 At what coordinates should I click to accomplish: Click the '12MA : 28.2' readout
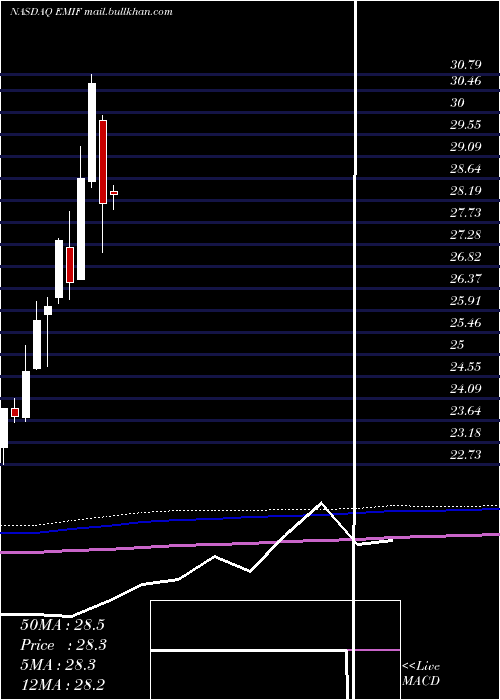62,685
